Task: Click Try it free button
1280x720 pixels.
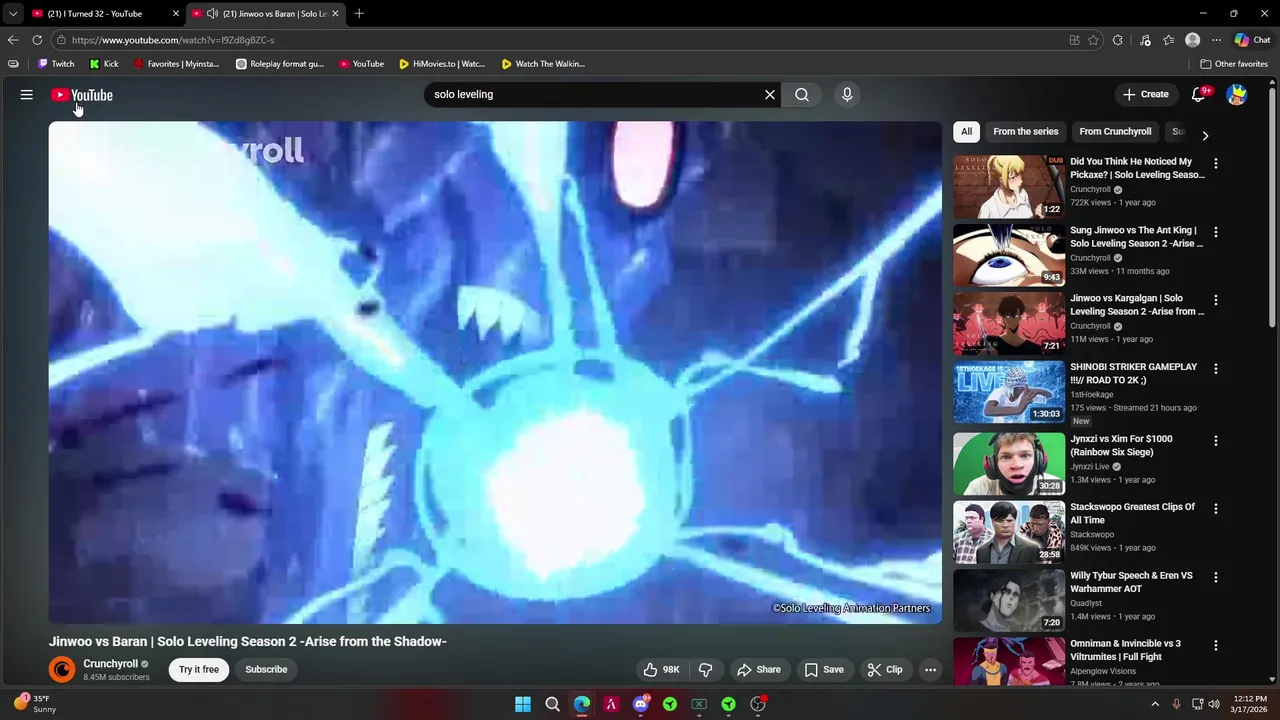Action: (x=199, y=669)
